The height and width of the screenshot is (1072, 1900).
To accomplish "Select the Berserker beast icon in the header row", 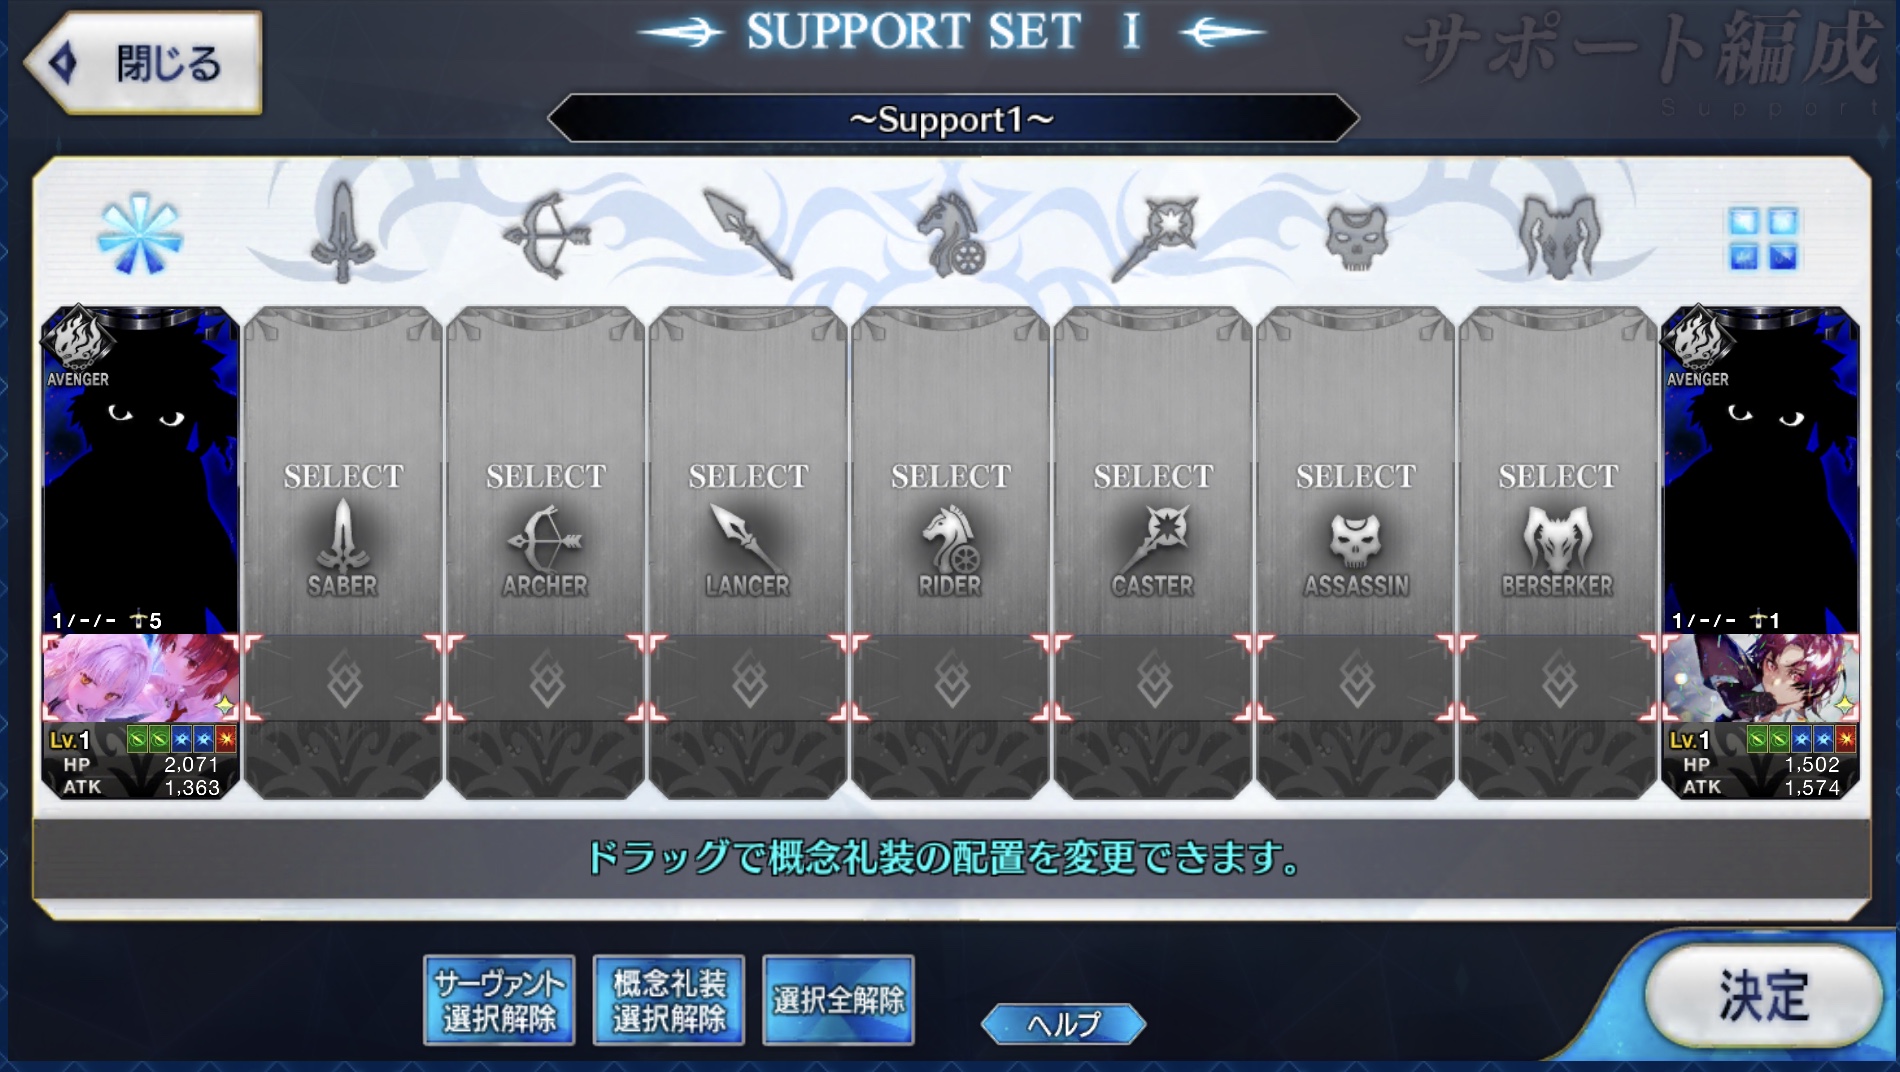I will pos(1558,237).
